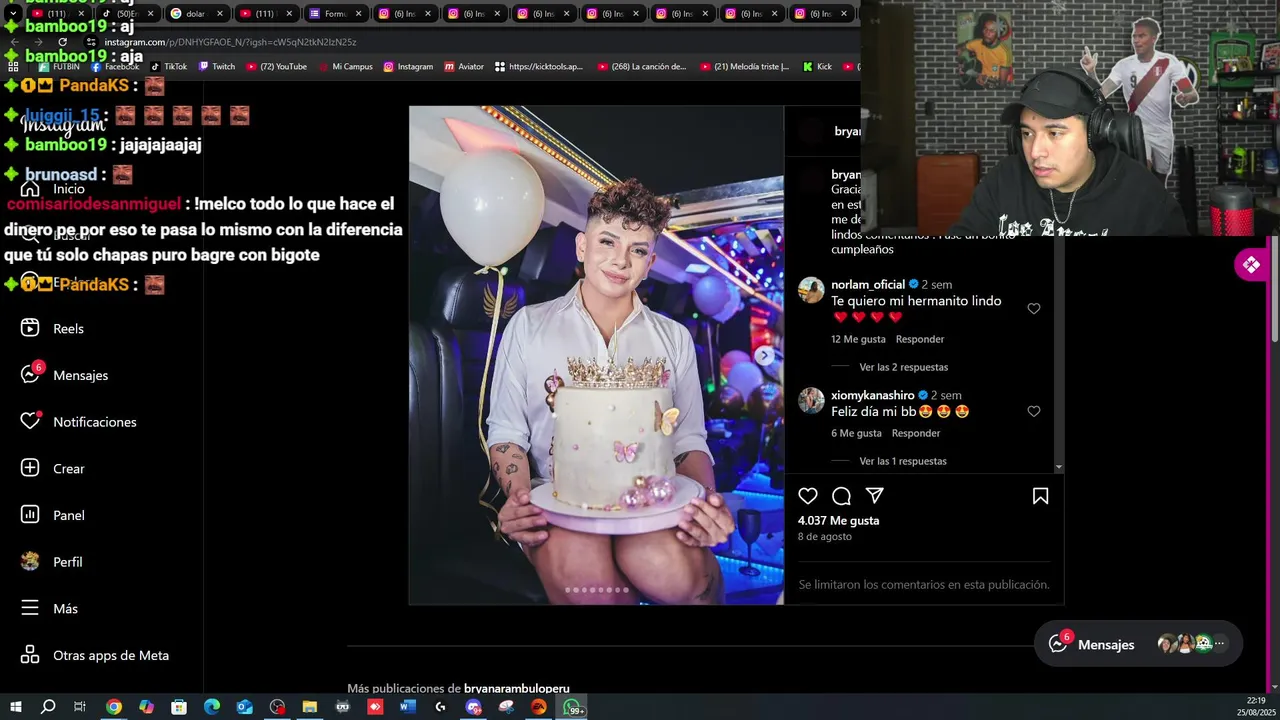Open xiomykanashiro's profile link
The height and width of the screenshot is (720, 1280).
pos(872,395)
